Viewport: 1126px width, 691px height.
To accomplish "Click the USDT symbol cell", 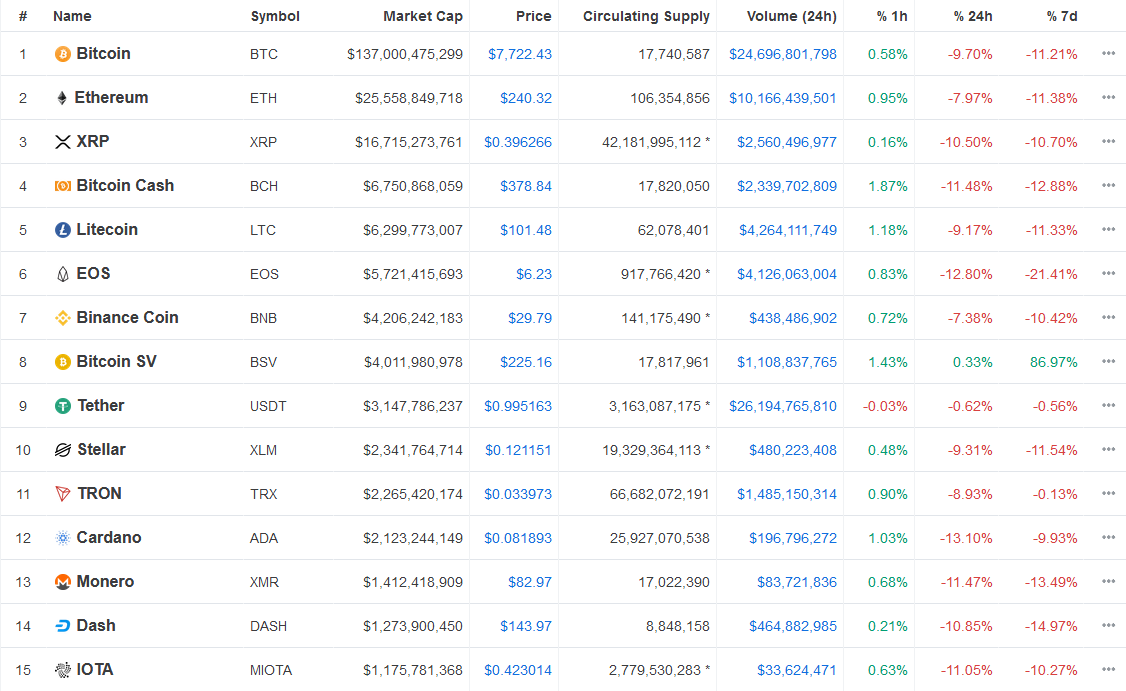I will tap(268, 407).
